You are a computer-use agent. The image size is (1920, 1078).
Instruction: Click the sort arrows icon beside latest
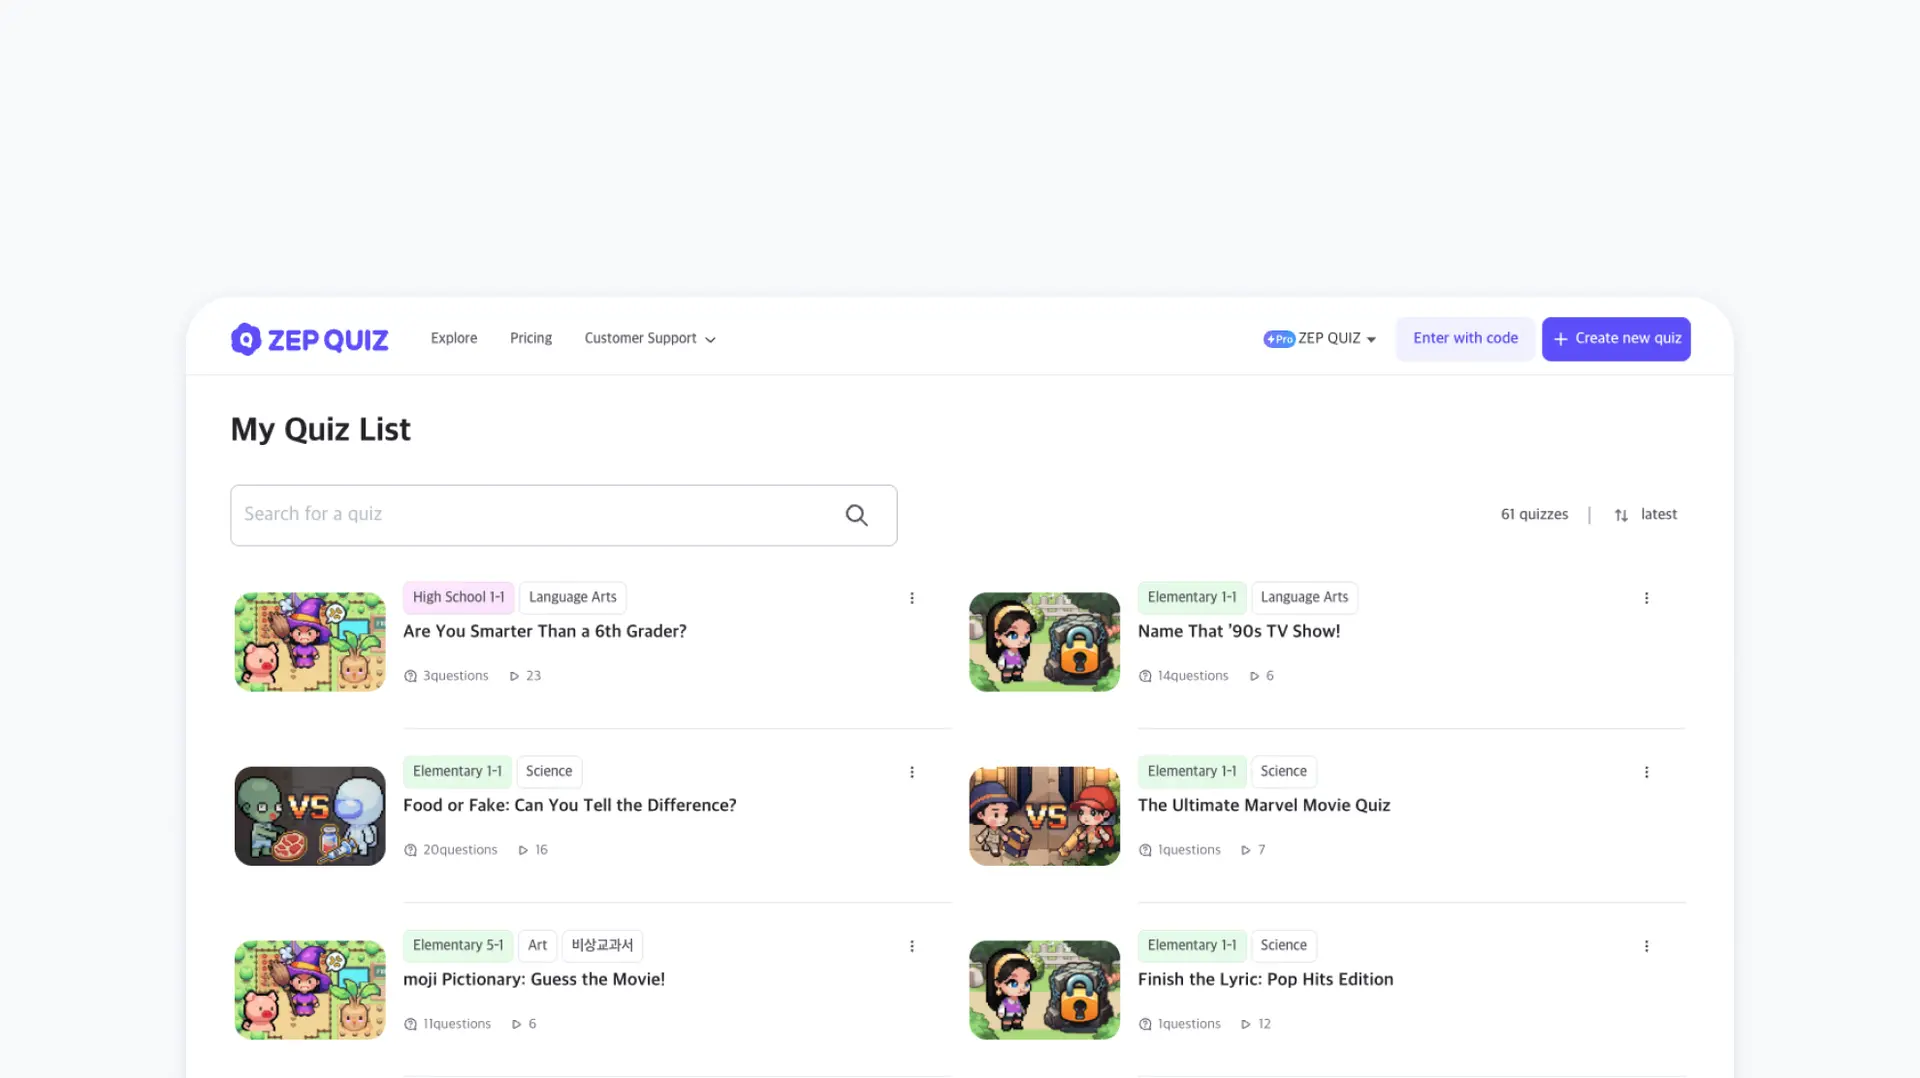[1621, 515]
